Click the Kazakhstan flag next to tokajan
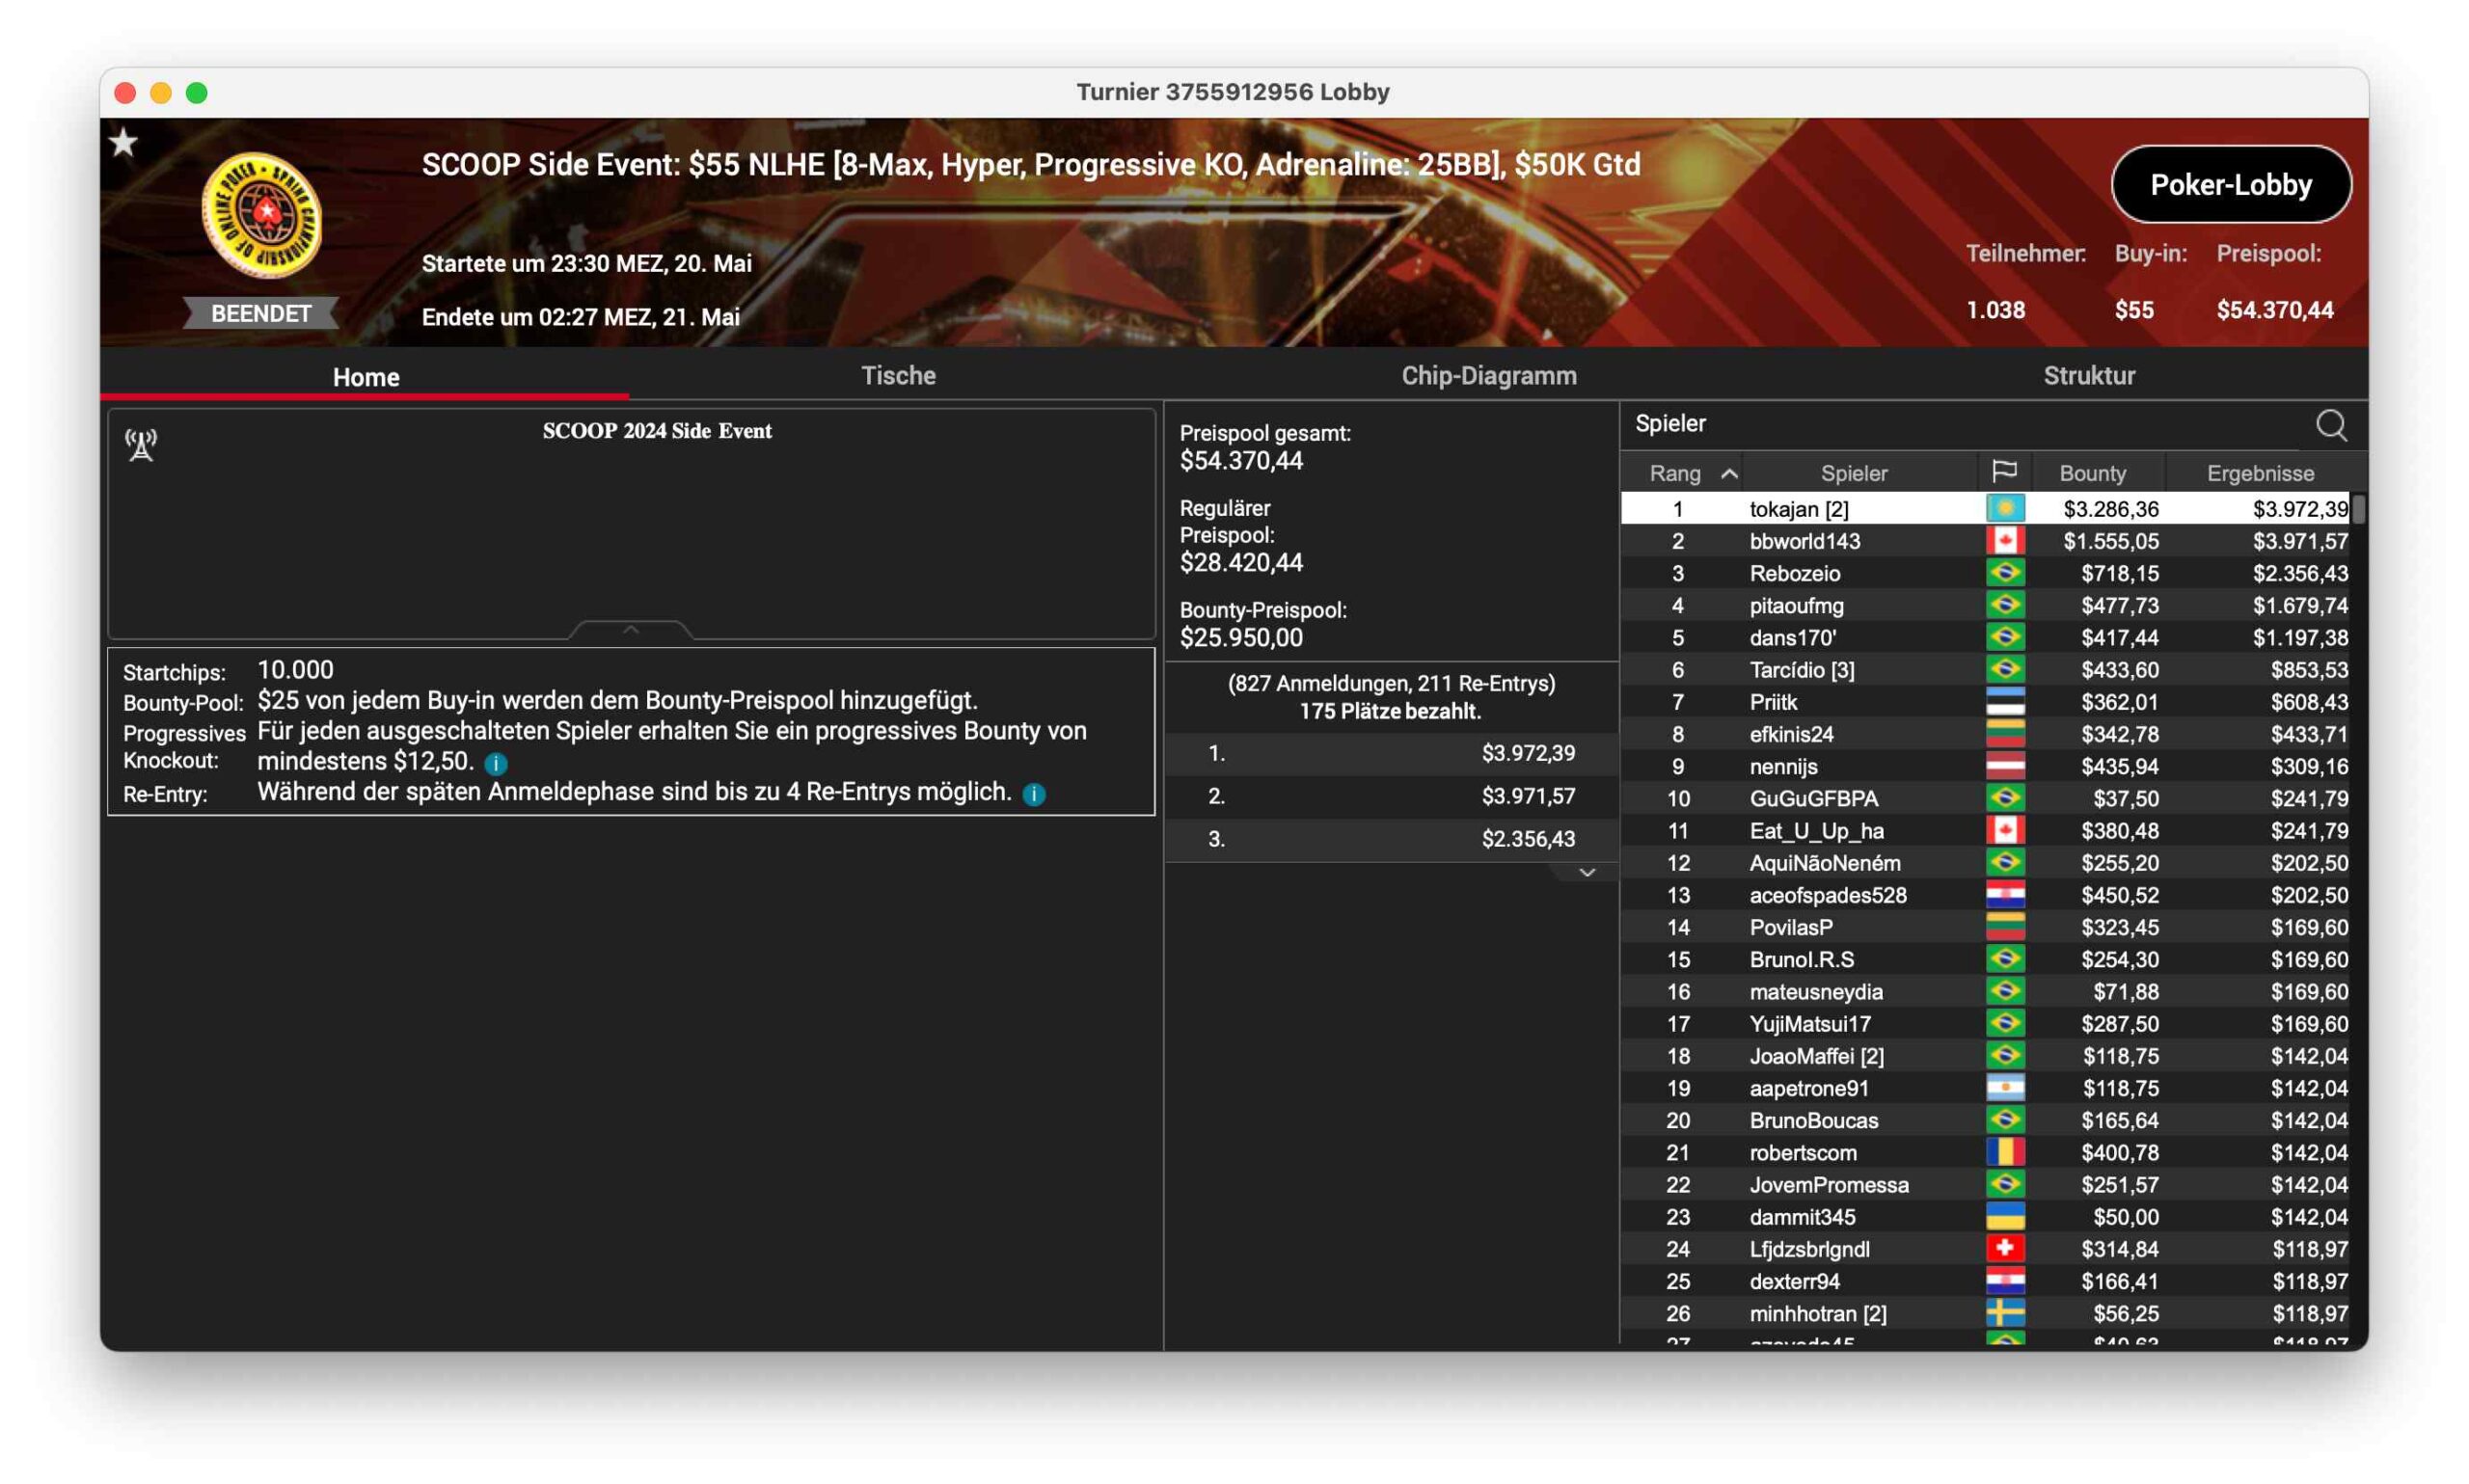The width and height of the screenshot is (2469, 1484). (x=2004, y=508)
